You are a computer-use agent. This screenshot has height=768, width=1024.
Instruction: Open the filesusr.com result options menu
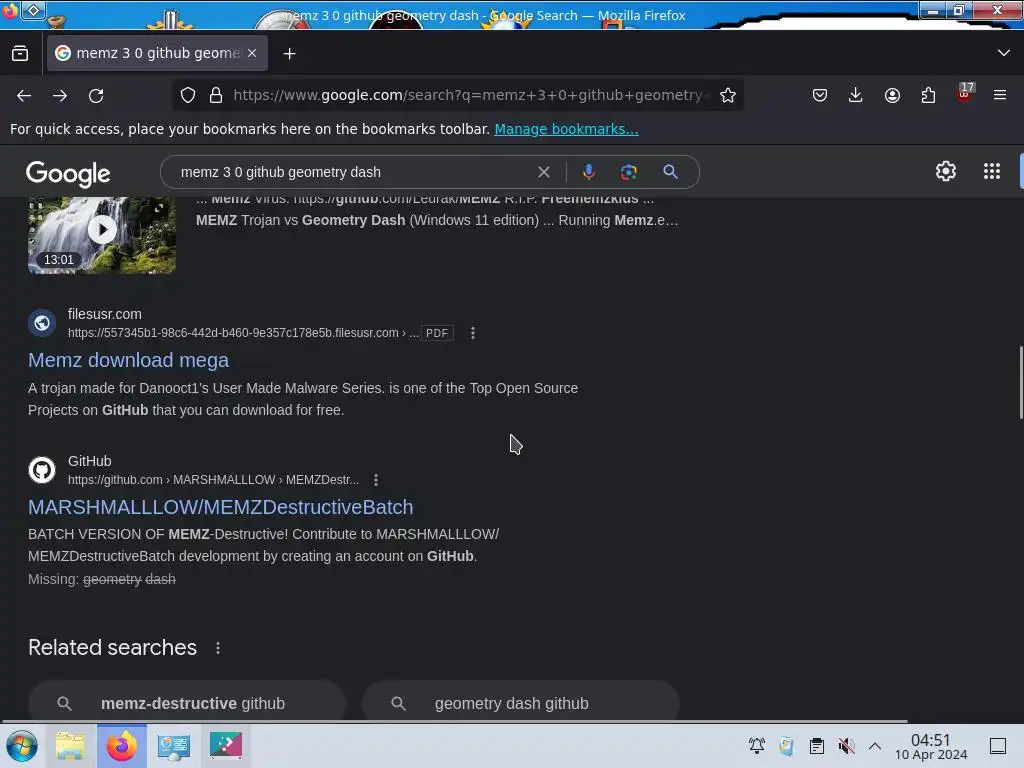473,333
